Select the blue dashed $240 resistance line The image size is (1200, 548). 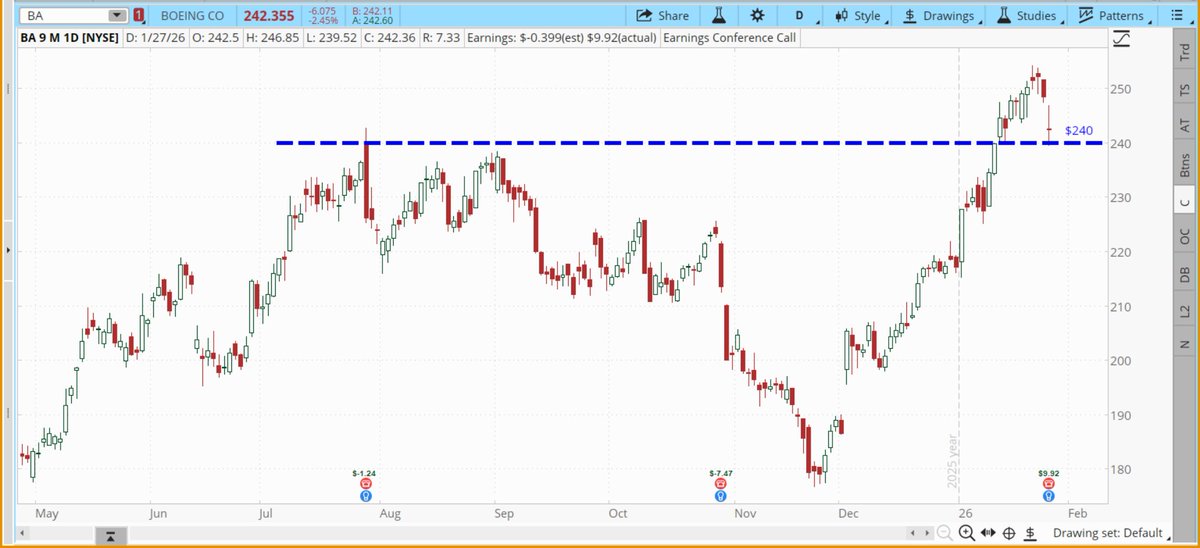coord(690,143)
